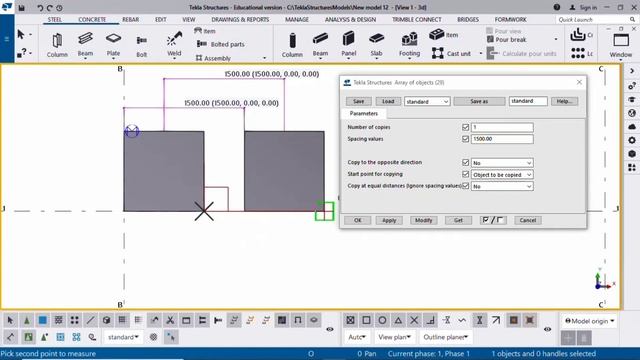Toggle the Copy to the opposite direction checkbox
This screenshot has height=360, width=640.
tap(465, 162)
